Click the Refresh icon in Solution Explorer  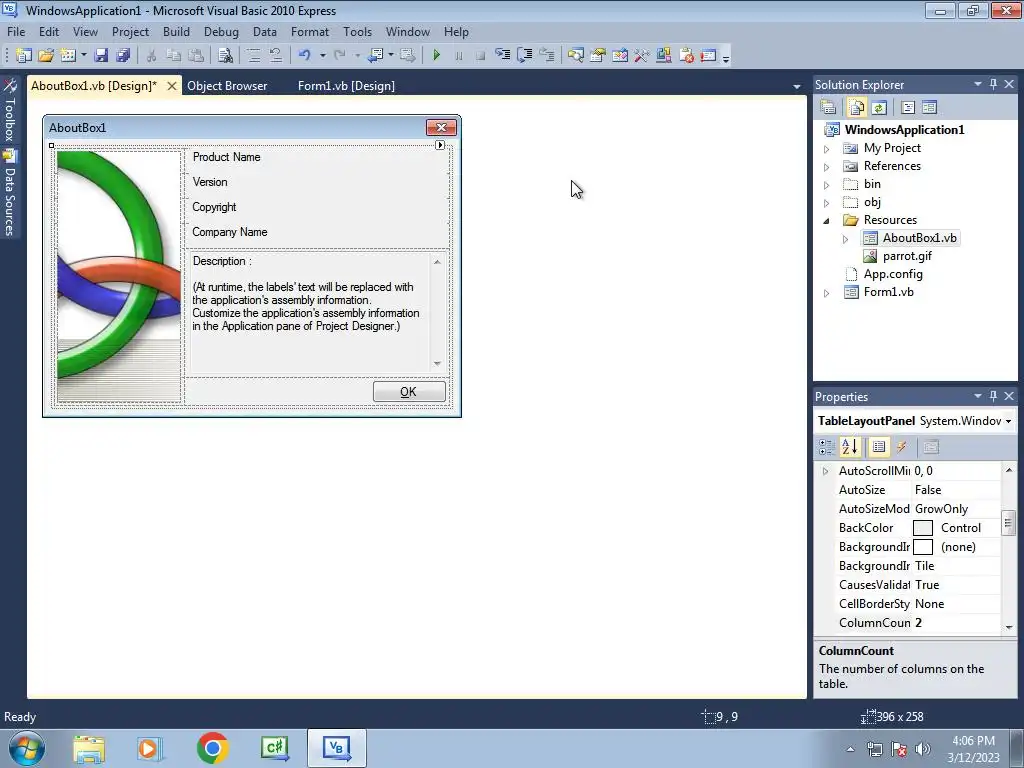click(x=879, y=108)
